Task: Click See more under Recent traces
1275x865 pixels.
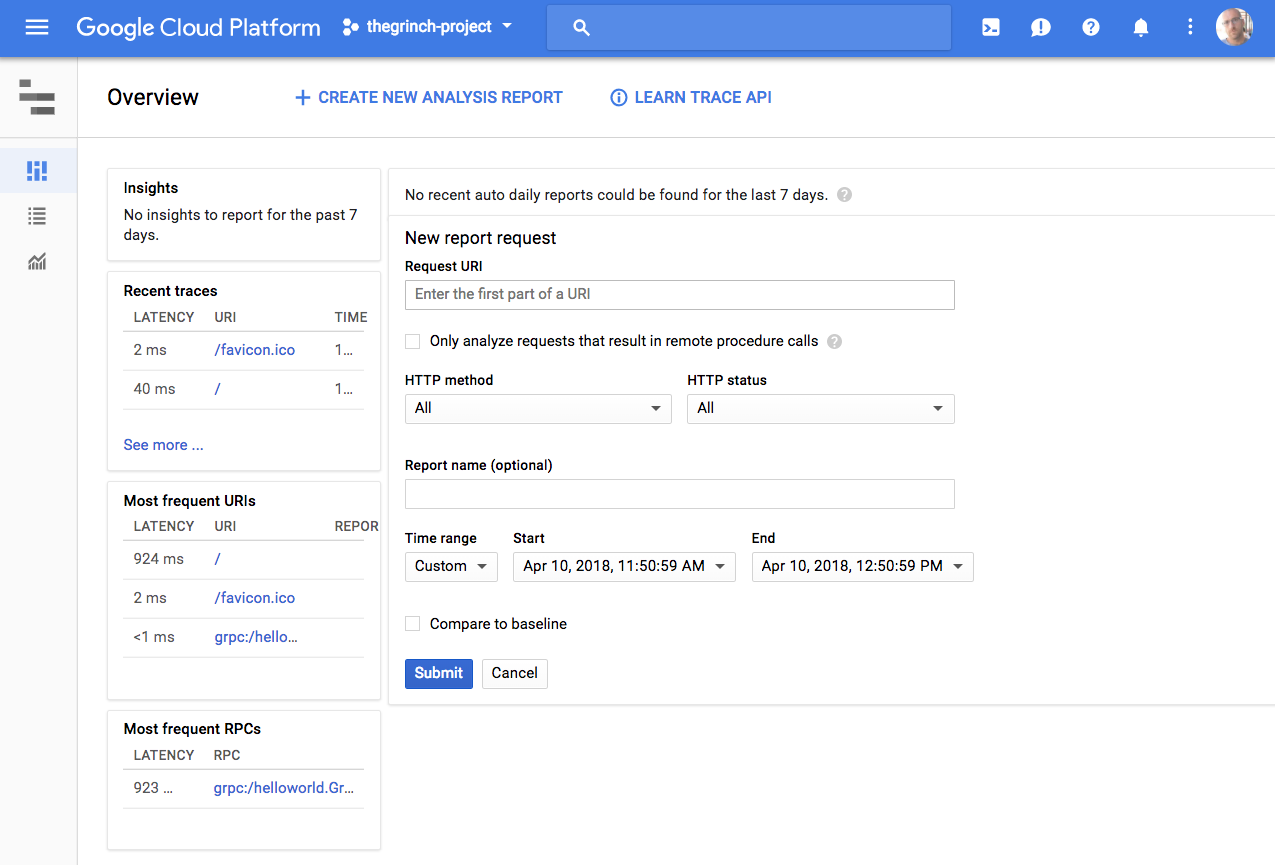Action: point(163,444)
